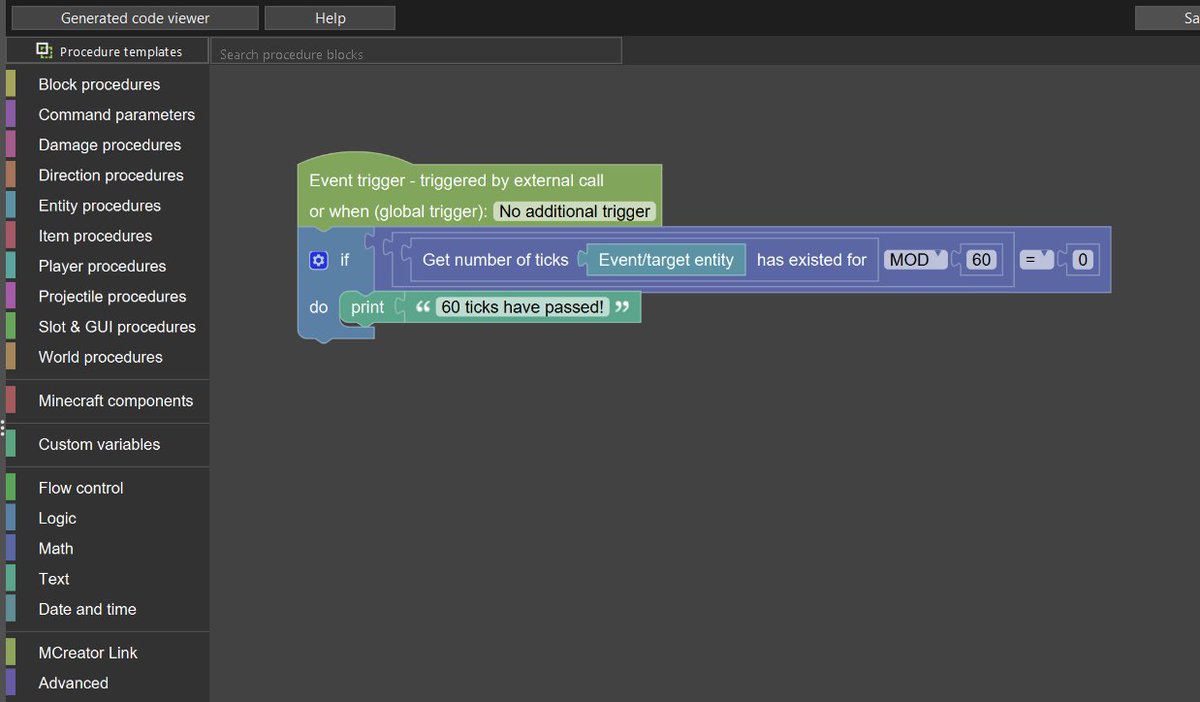Open Math blocks category

(56, 548)
